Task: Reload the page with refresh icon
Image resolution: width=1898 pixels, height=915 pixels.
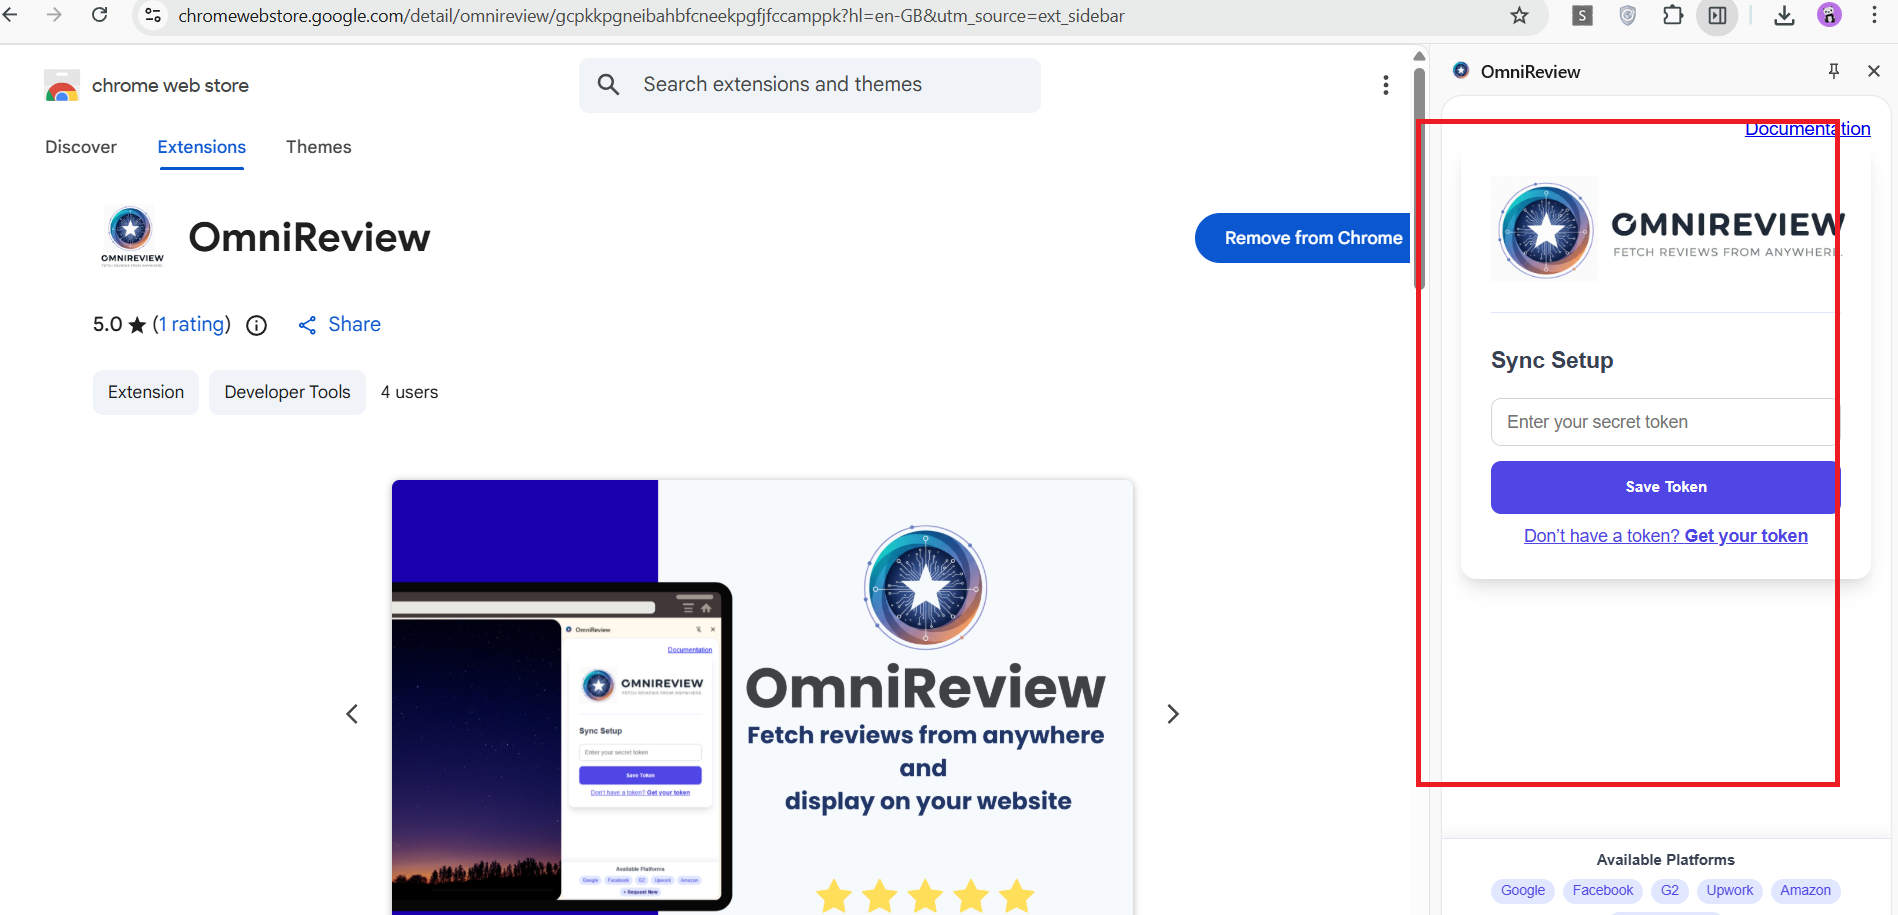Action: click(x=100, y=15)
